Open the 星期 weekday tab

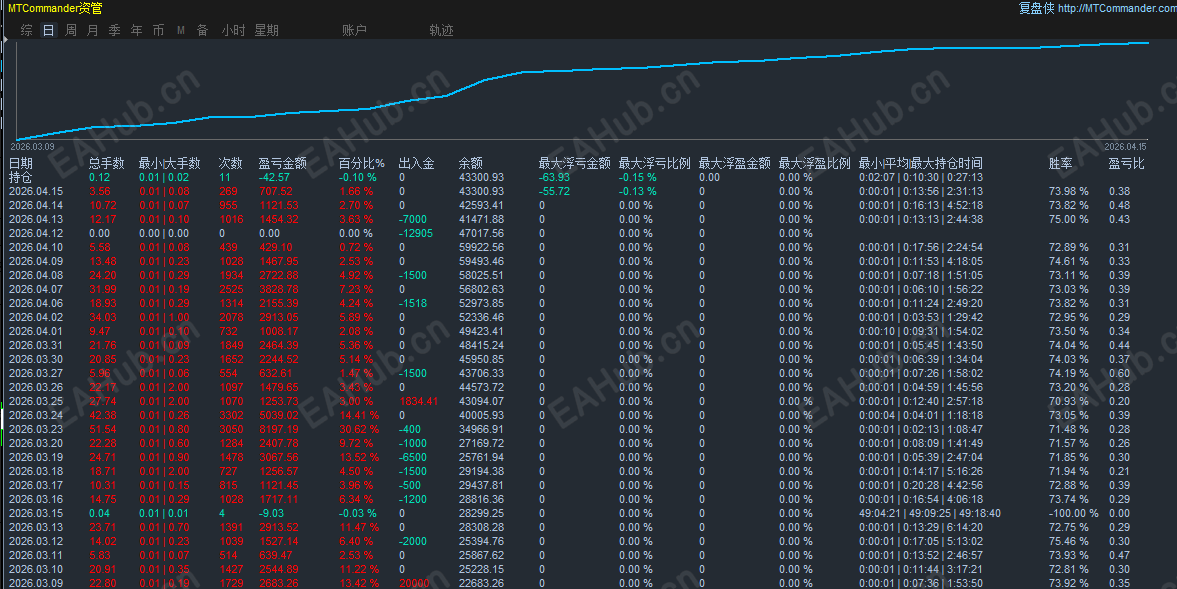point(266,30)
